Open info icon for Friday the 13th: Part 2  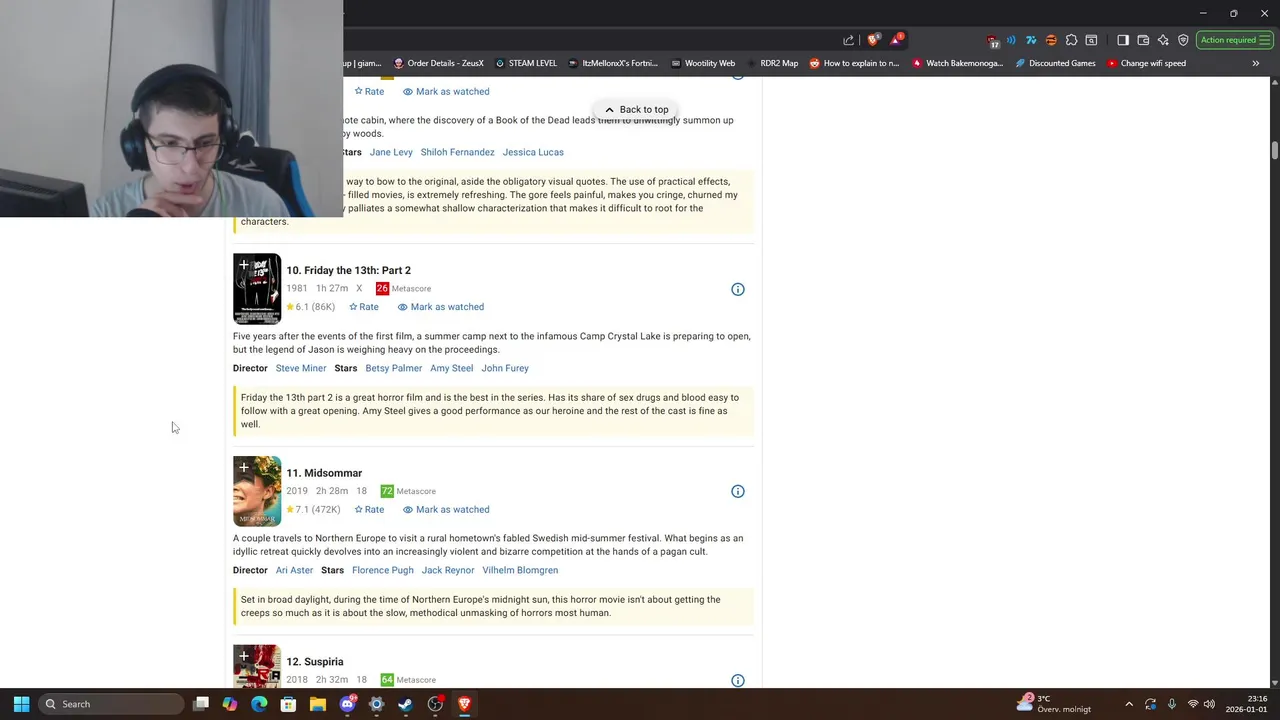[x=738, y=289]
